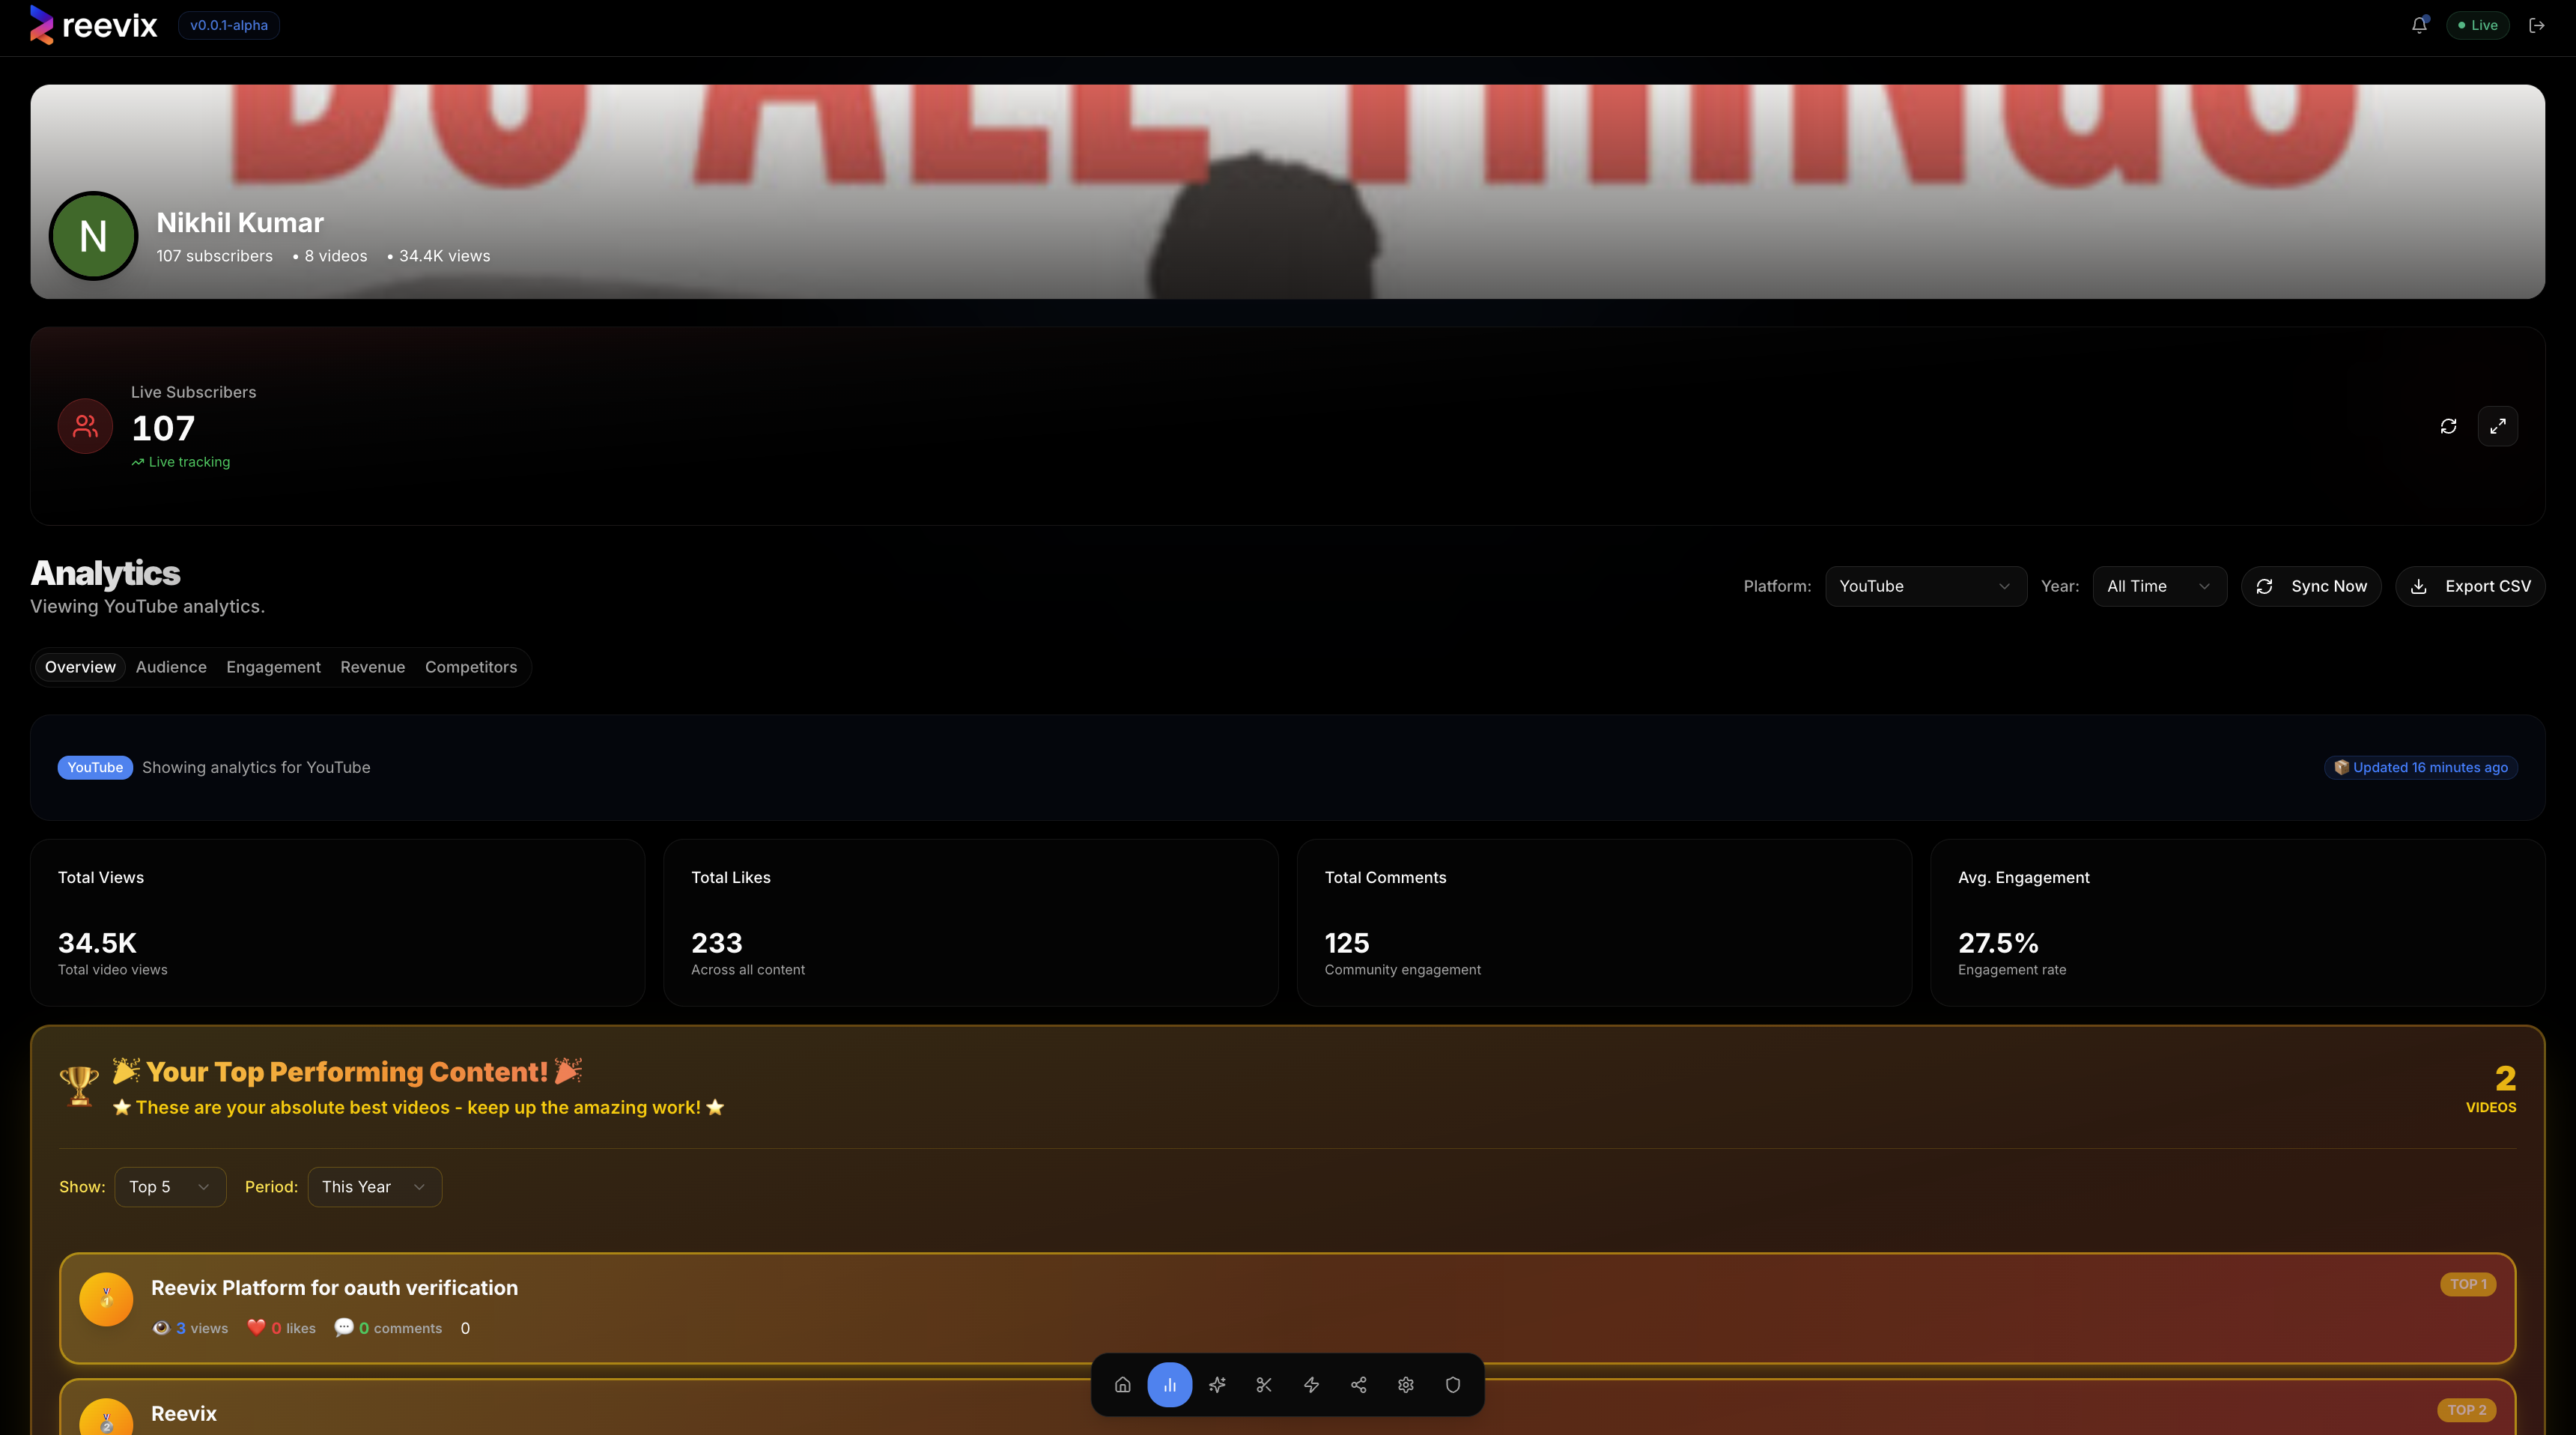Image resolution: width=2576 pixels, height=1435 pixels.
Task: Click the lightning bolt icon in the dock
Action: 1311,1385
